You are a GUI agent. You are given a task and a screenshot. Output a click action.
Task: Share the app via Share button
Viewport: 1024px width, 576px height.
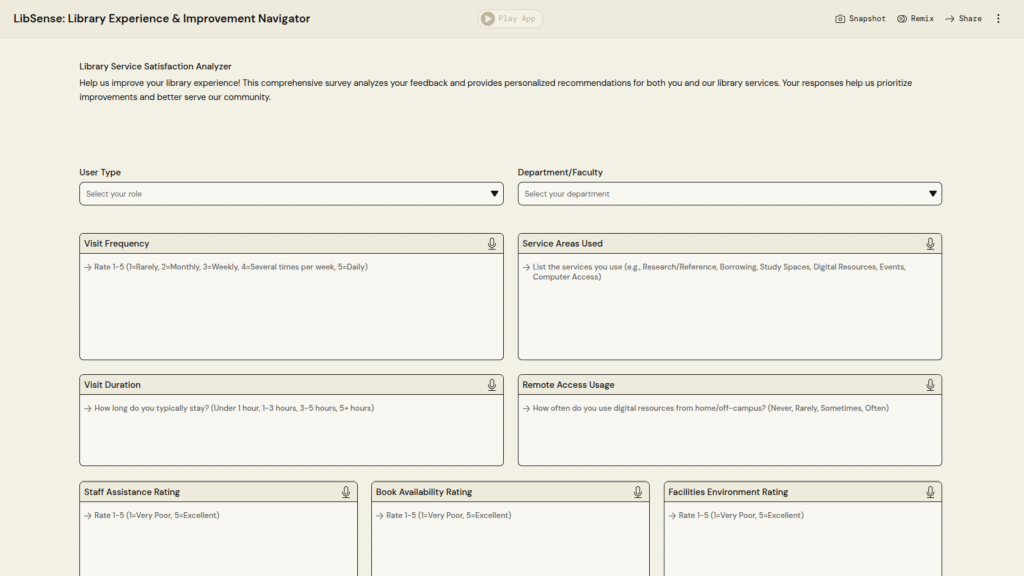click(x=963, y=19)
